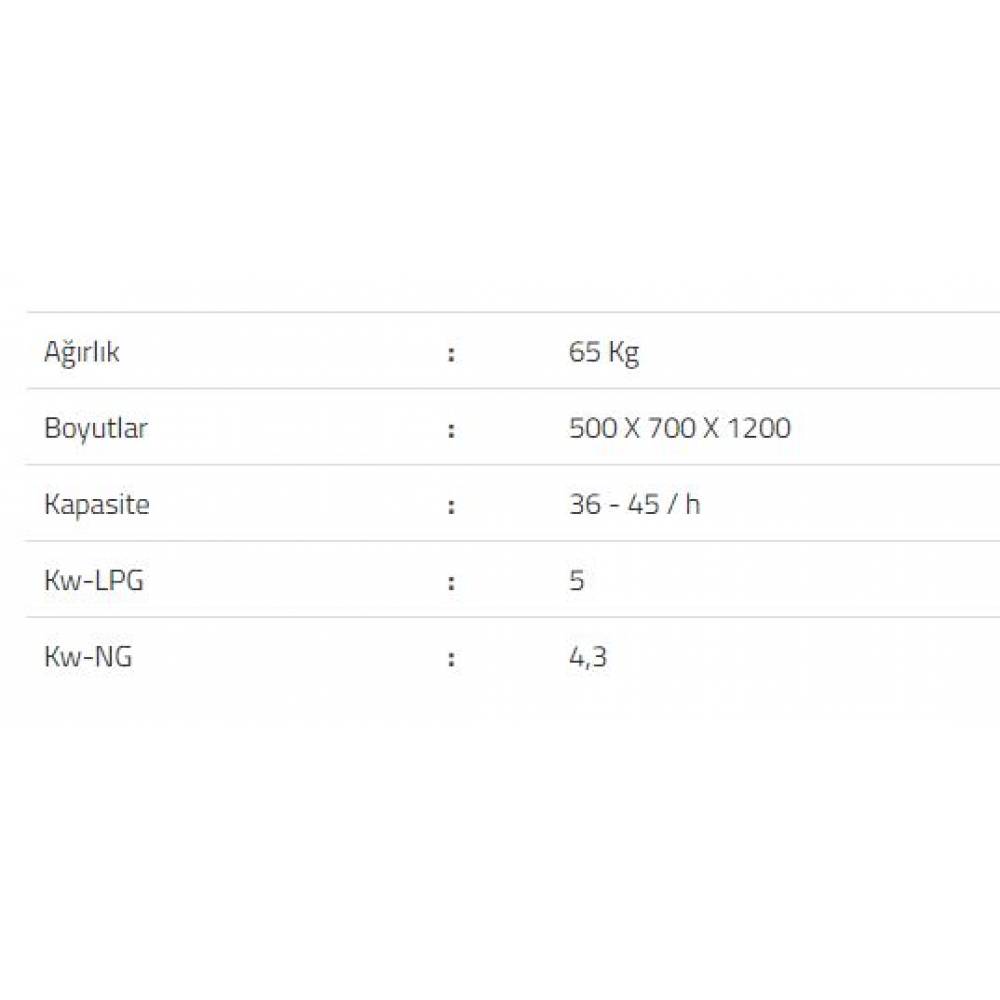Click the top border line above Ağırlık

tap(500, 312)
